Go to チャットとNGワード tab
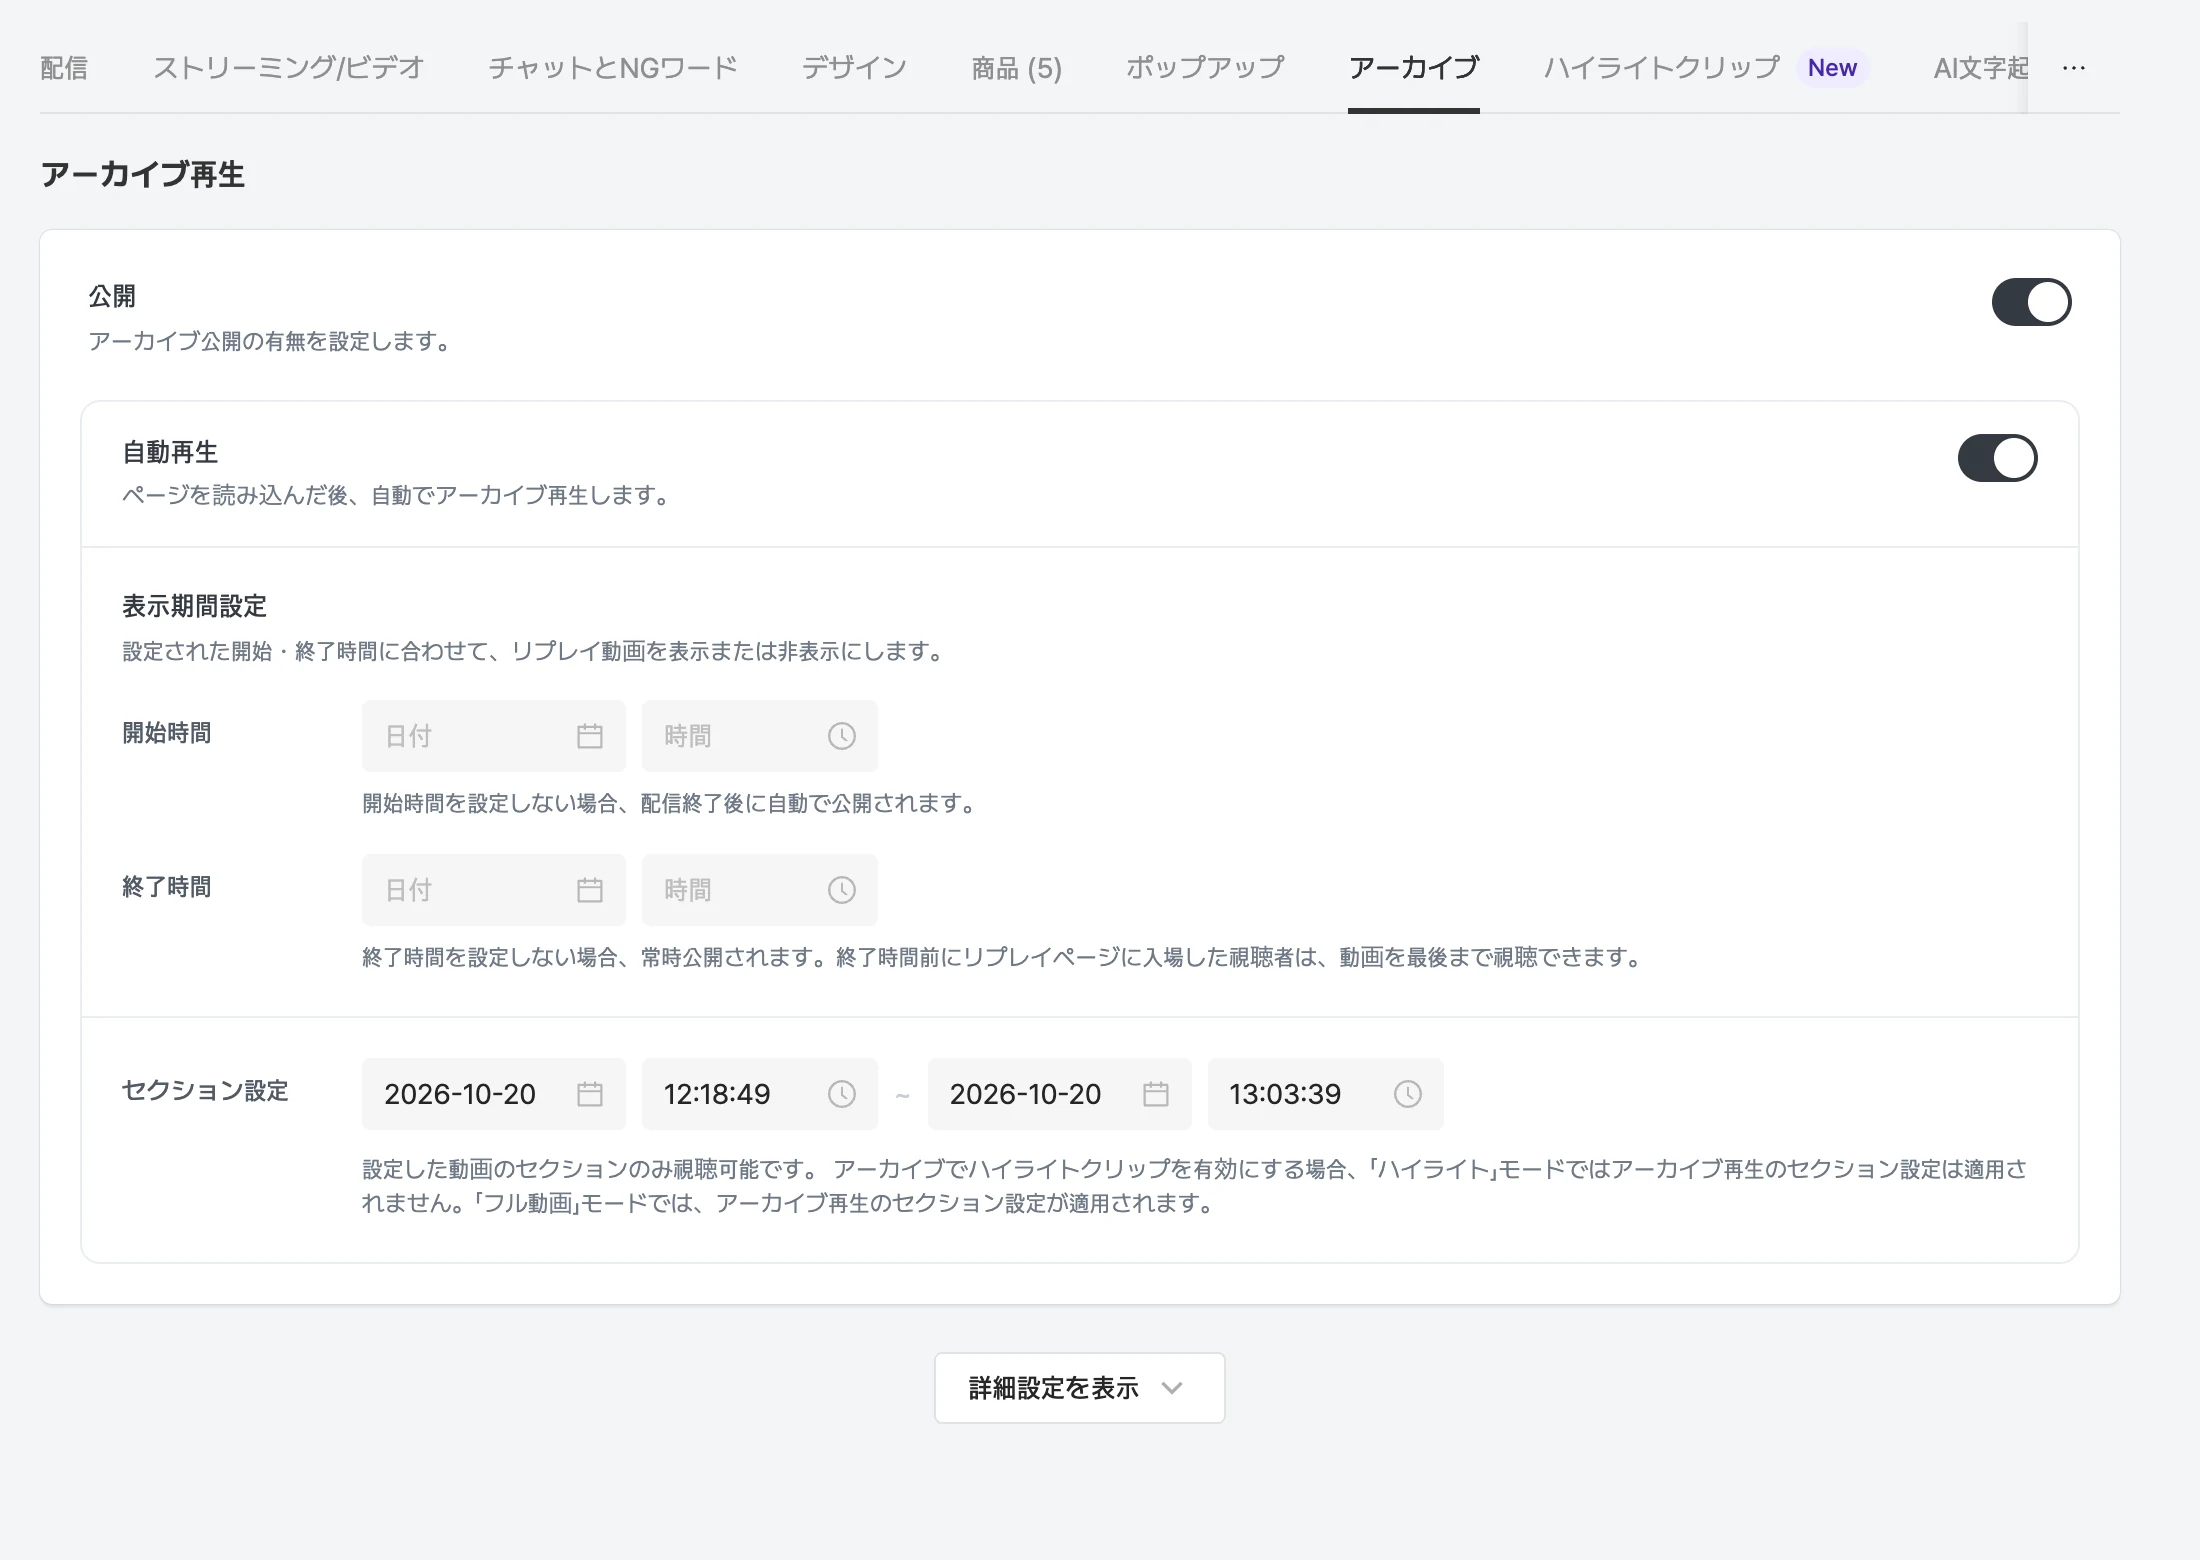 coord(613,68)
